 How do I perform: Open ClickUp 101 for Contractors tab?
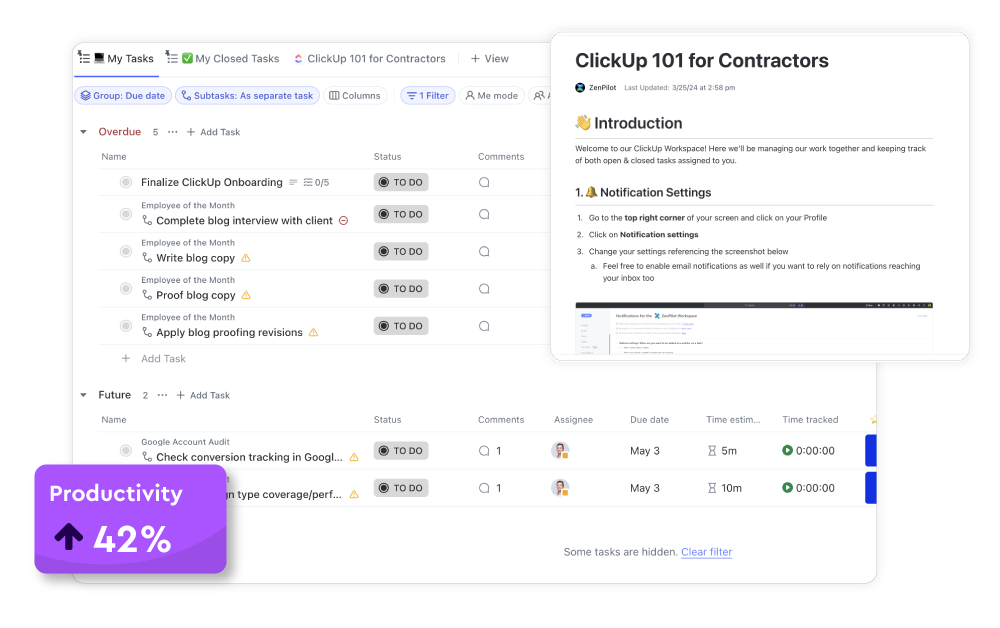pos(369,59)
